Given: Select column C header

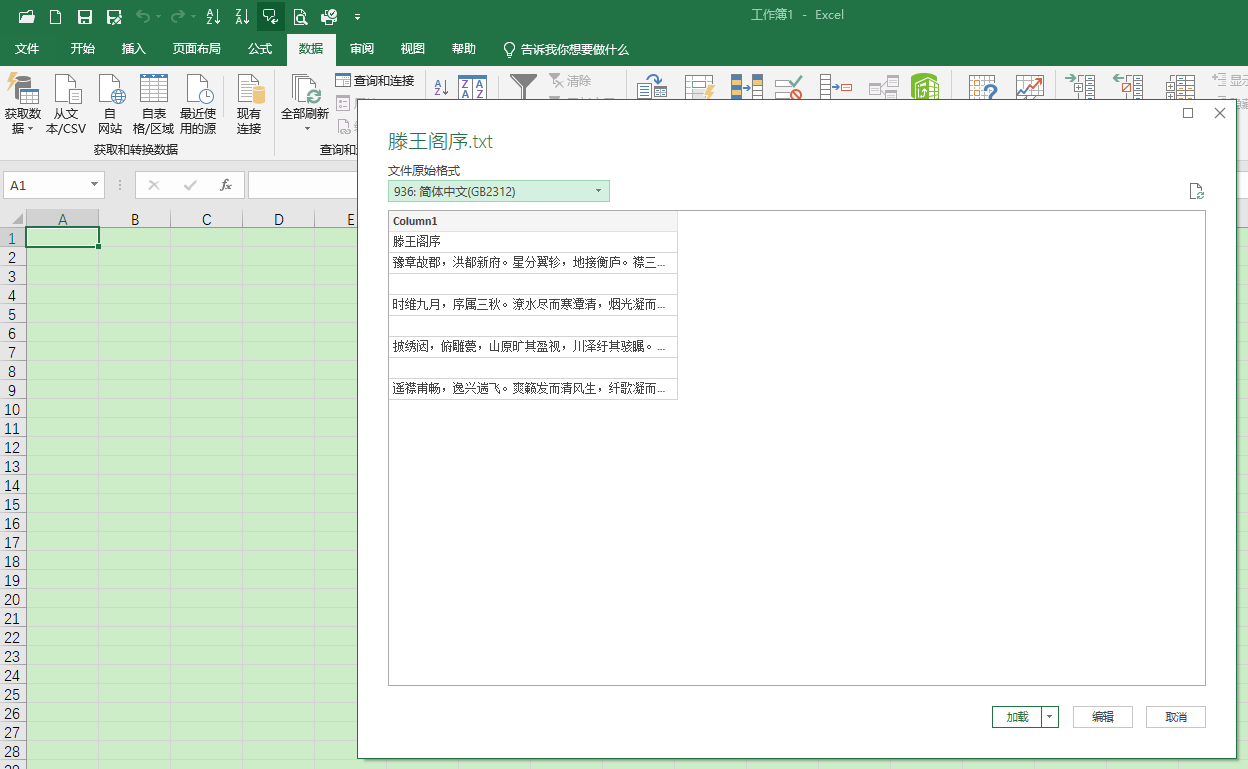Looking at the screenshot, I should pos(206,219).
